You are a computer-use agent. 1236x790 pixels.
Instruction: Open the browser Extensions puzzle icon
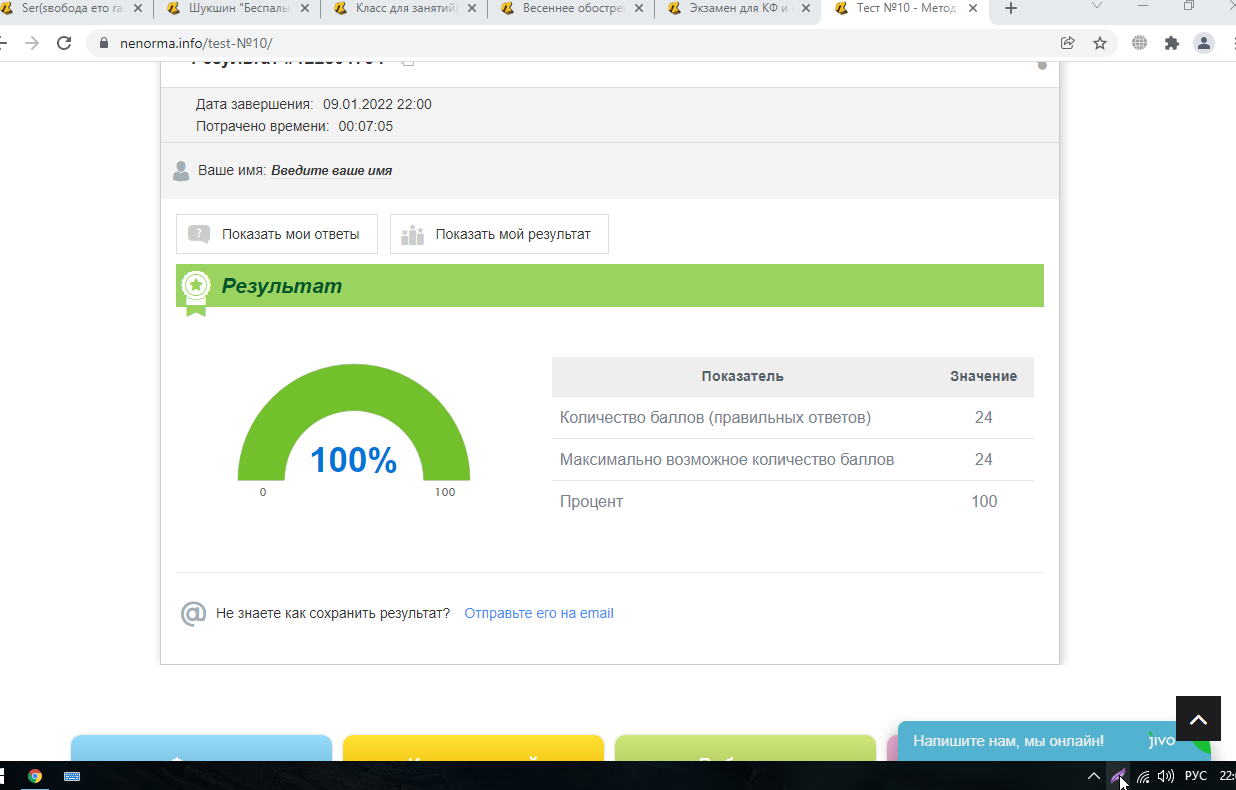tap(1172, 43)
